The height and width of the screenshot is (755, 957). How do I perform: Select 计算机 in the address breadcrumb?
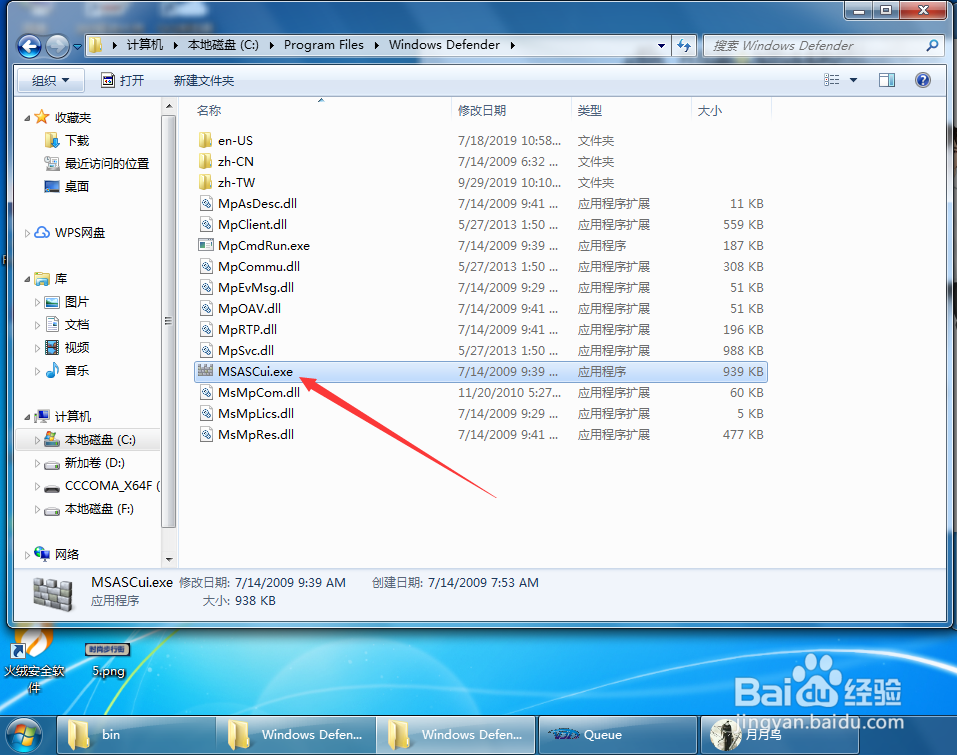[145, 45]
